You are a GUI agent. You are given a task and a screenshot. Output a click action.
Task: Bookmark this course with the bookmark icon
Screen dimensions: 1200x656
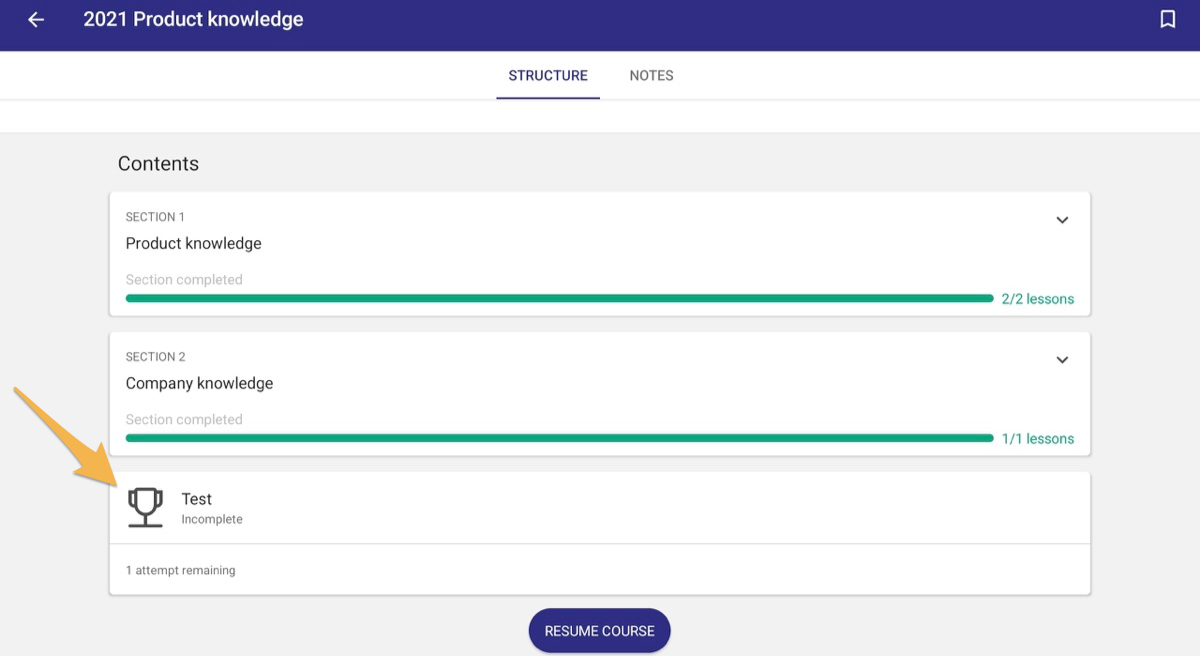click(1167, 19)
